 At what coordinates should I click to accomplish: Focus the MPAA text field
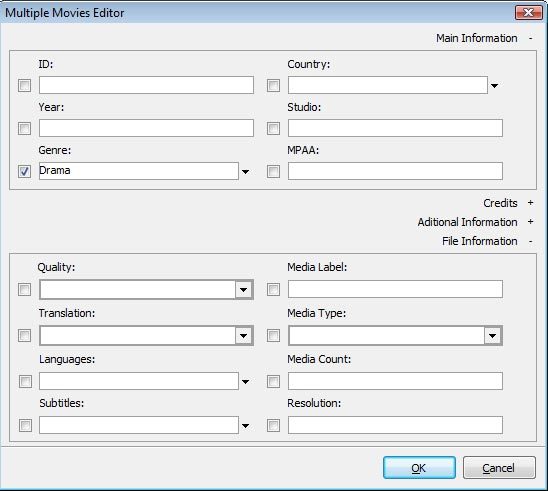pyautogui.click(x=395, y=171)
